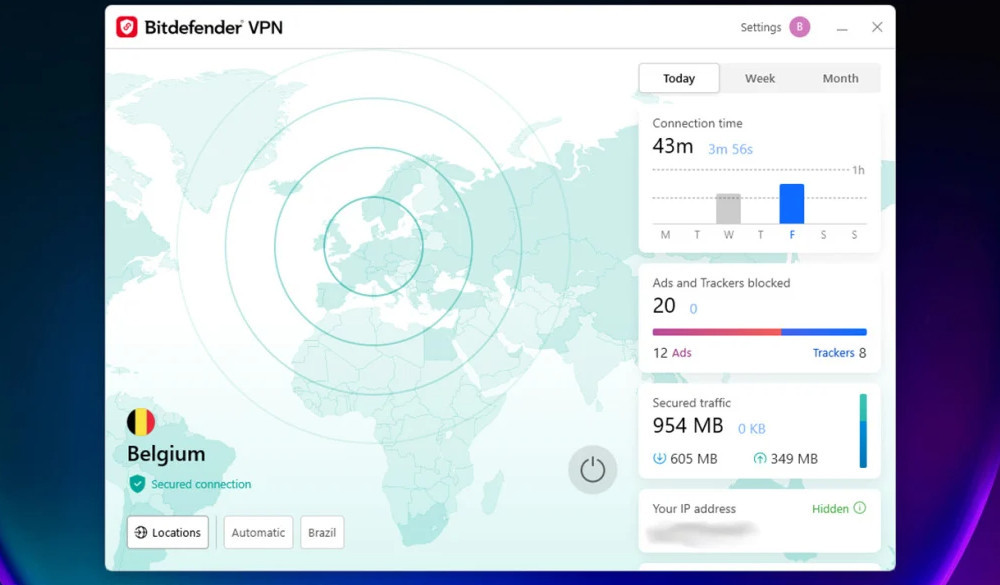Open the Locations list
Viewport: 1000px width, 585px height.
(x=168, y=532)
